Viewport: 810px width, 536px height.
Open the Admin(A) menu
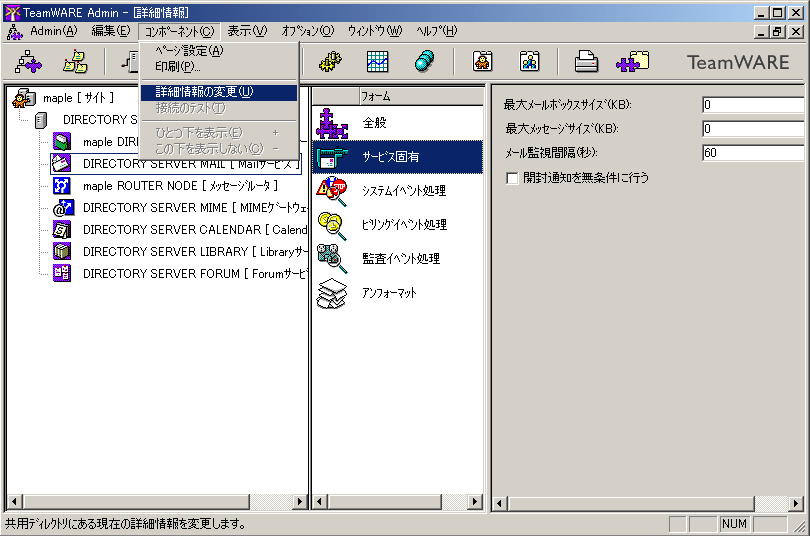pos(54,31)
